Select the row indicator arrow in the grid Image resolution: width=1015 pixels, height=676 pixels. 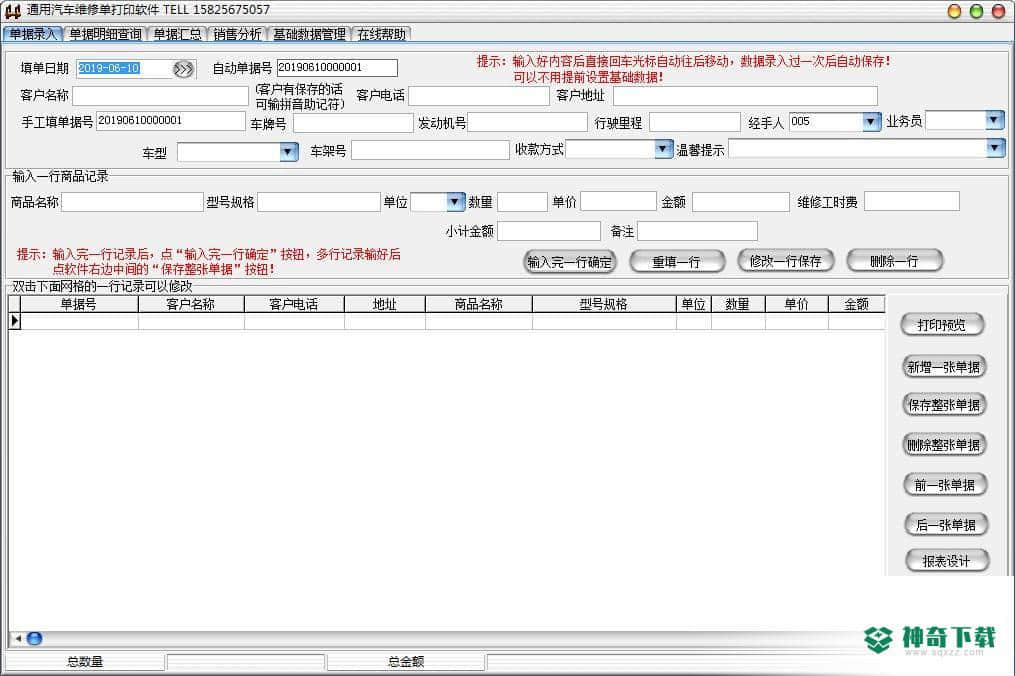click(15, 321)
